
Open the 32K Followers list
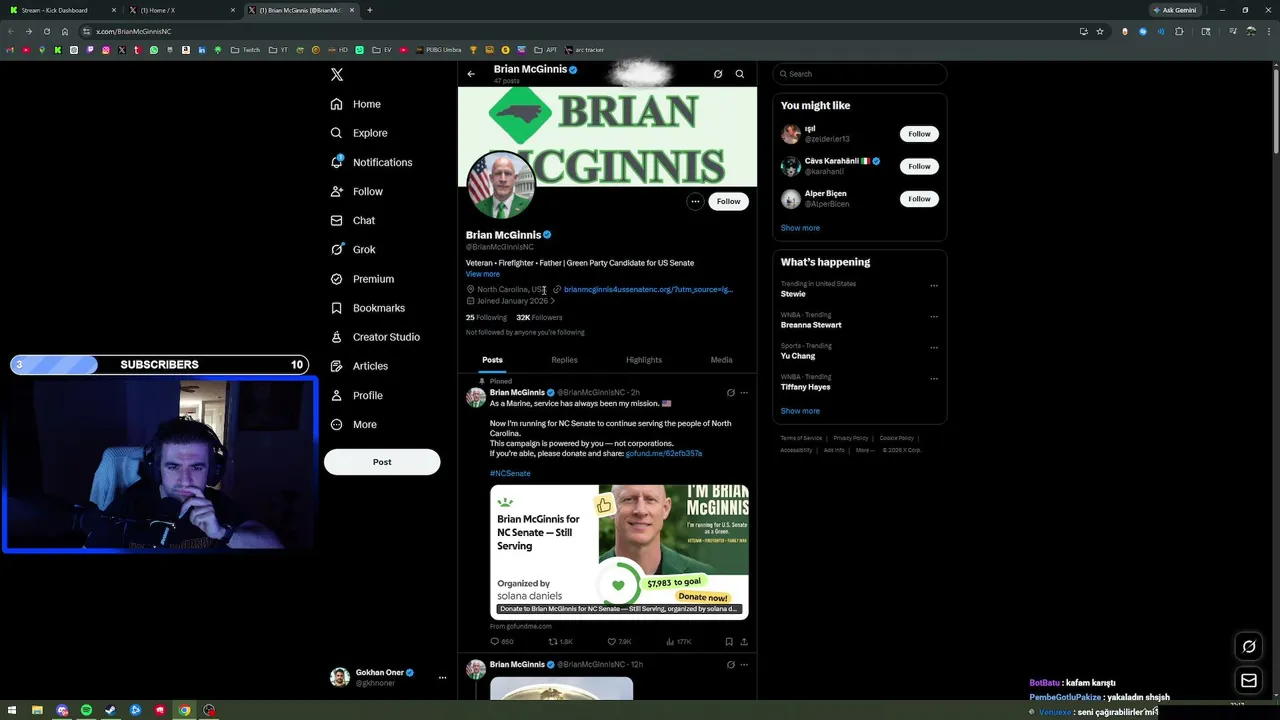[539, 317]
